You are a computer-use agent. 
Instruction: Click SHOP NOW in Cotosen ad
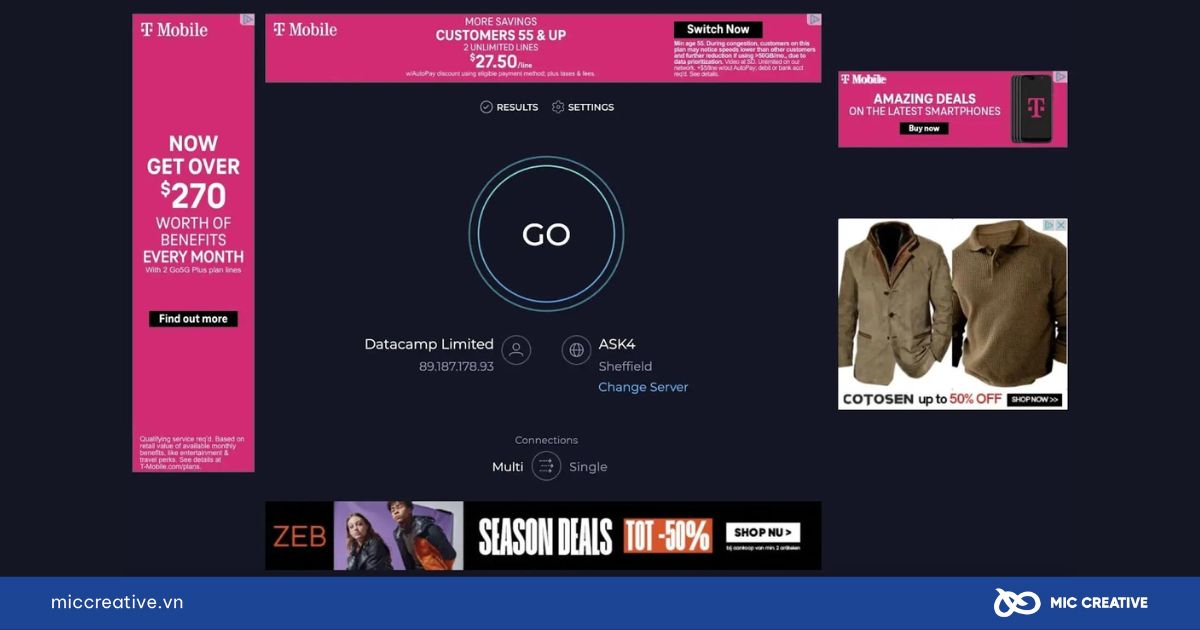(x=1034, y=399)
